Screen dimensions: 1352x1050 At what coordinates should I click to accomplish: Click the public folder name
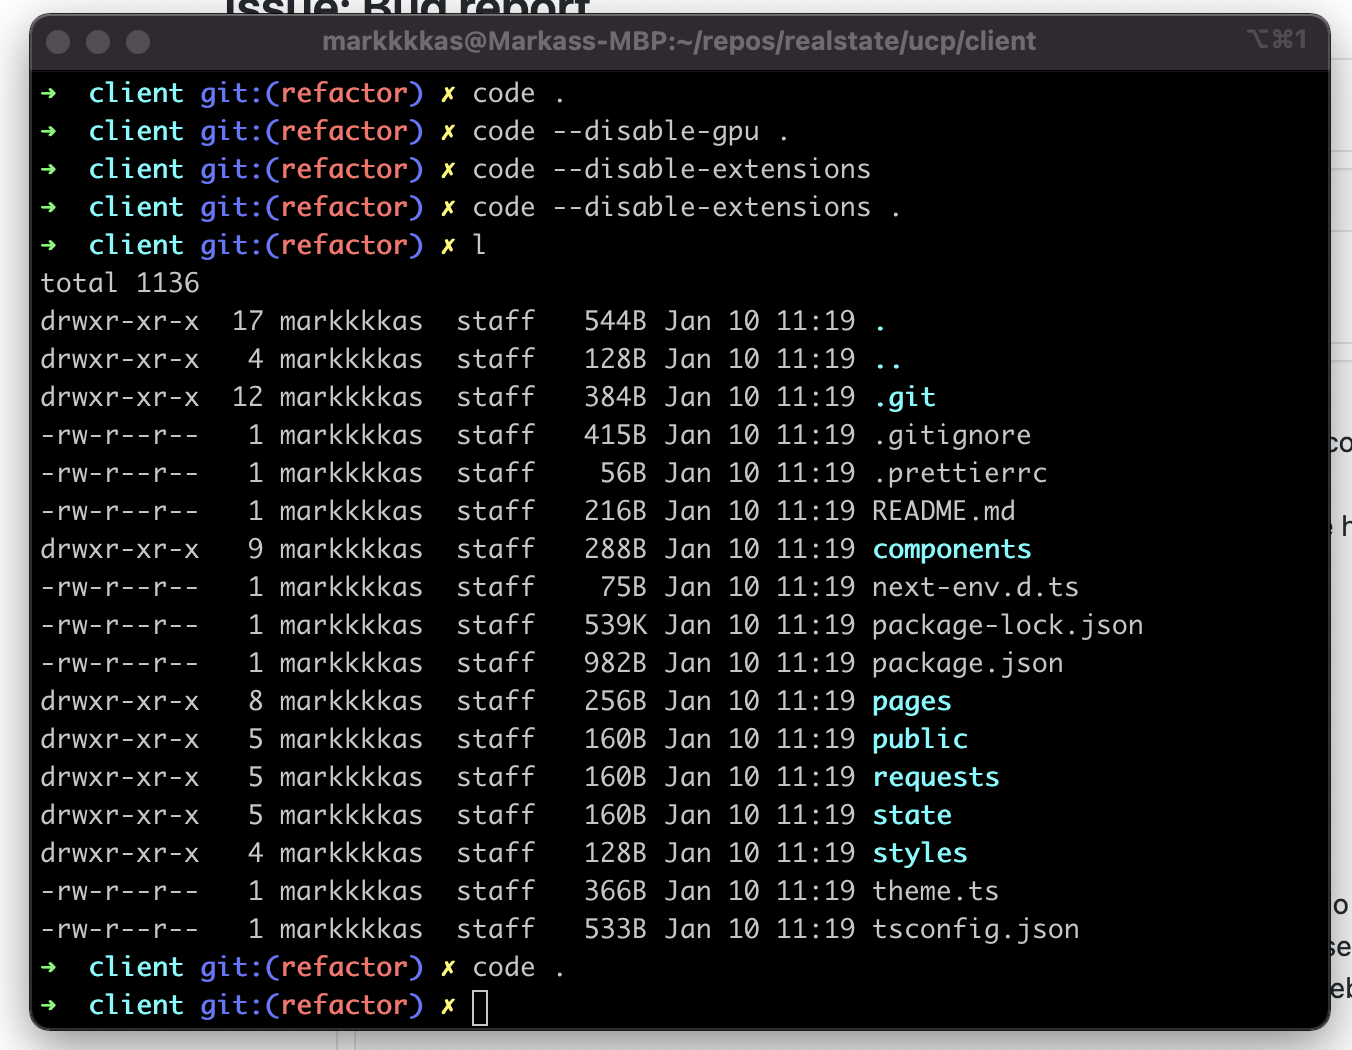(x=919, y=738)
